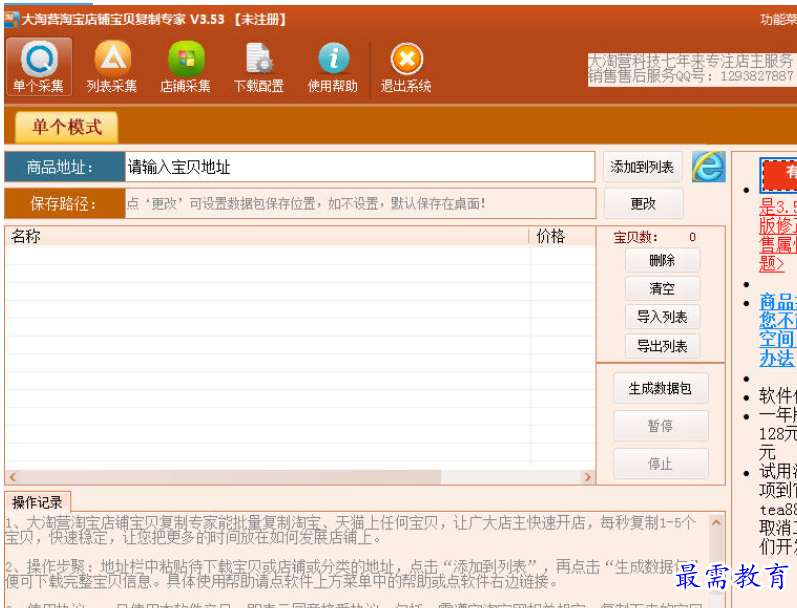Image resolution: width=797 pixels, height=608 pixels.
Task: Open the 操作记录 tab
Action: [x=37, y=502]
